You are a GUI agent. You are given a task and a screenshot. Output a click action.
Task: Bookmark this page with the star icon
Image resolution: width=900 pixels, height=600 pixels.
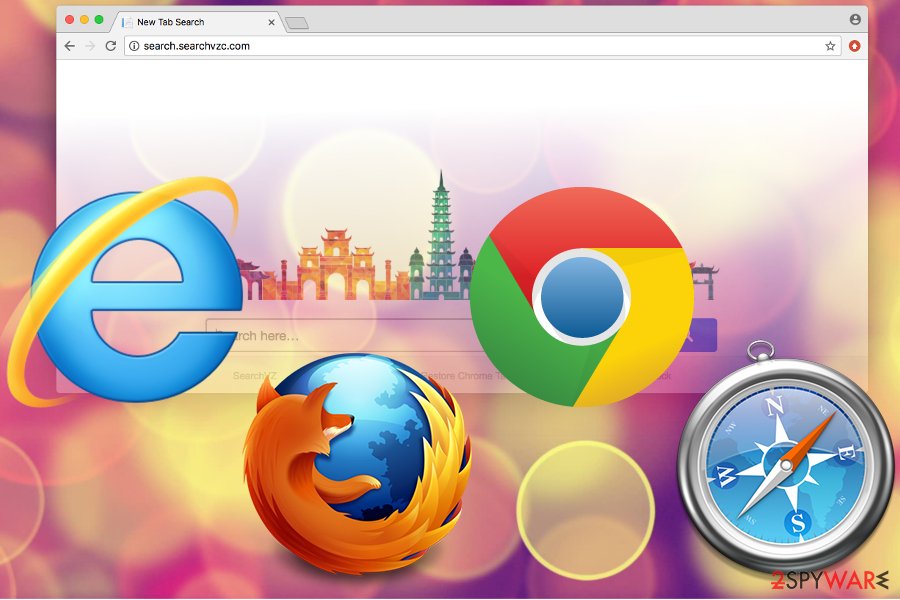830,46
